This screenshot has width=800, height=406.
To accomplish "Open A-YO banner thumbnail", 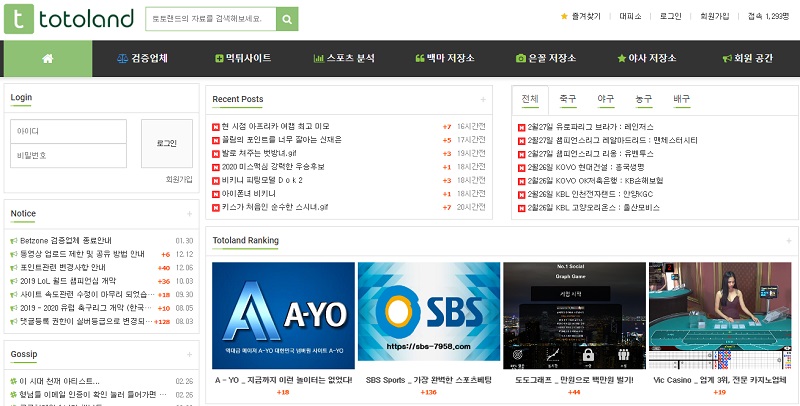I will 283,316.
